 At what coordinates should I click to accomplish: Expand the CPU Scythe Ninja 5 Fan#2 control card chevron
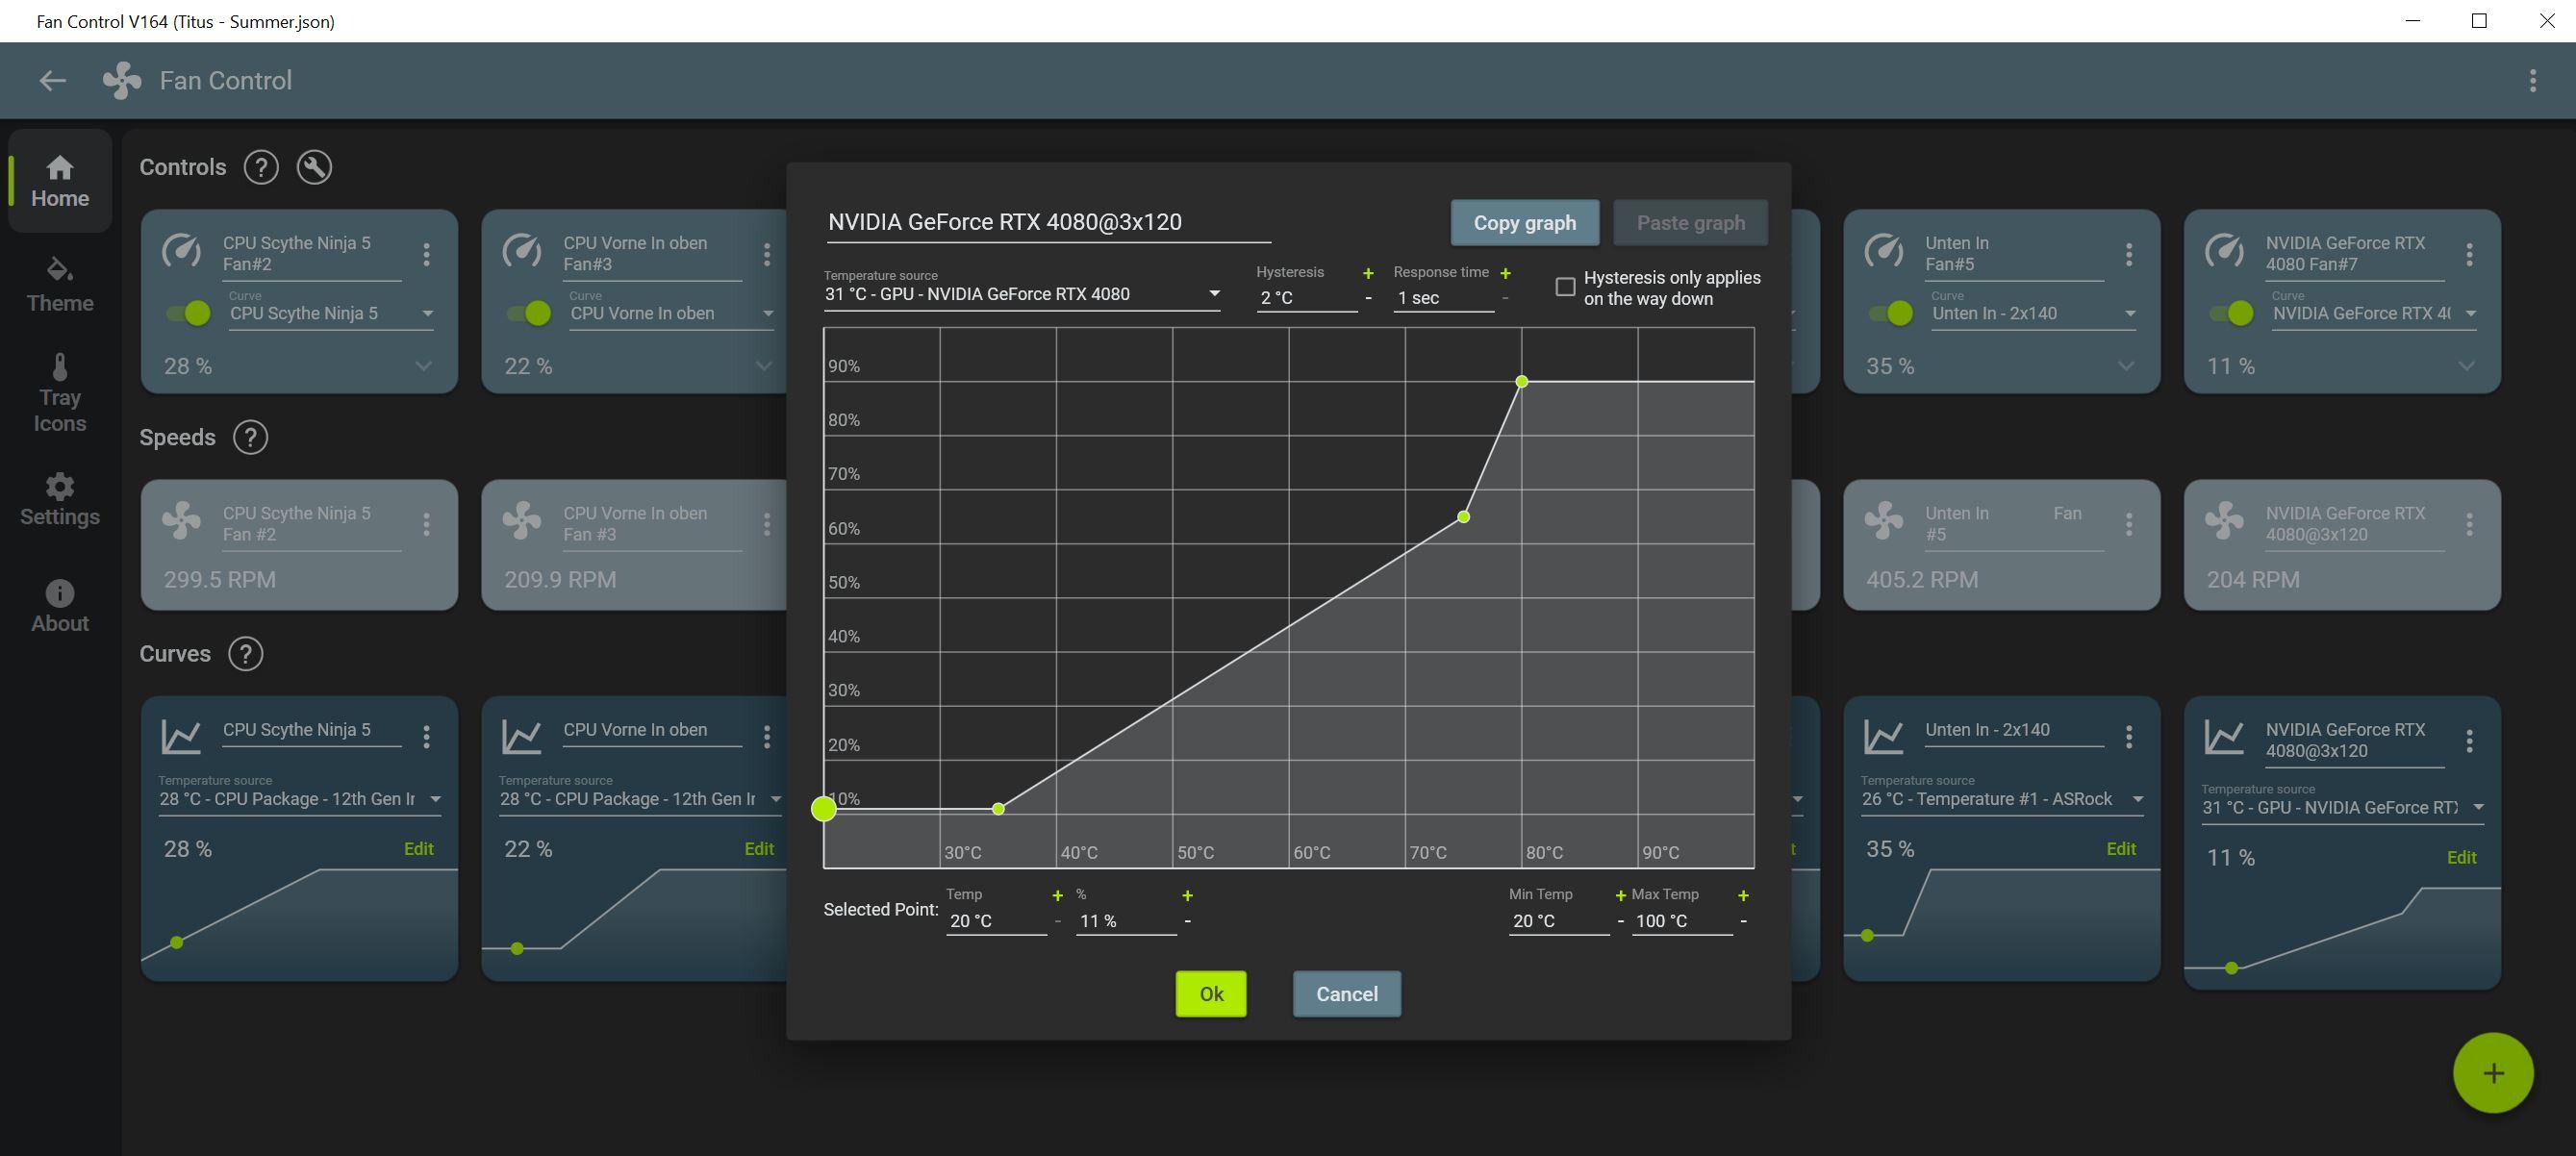point(423,366)
